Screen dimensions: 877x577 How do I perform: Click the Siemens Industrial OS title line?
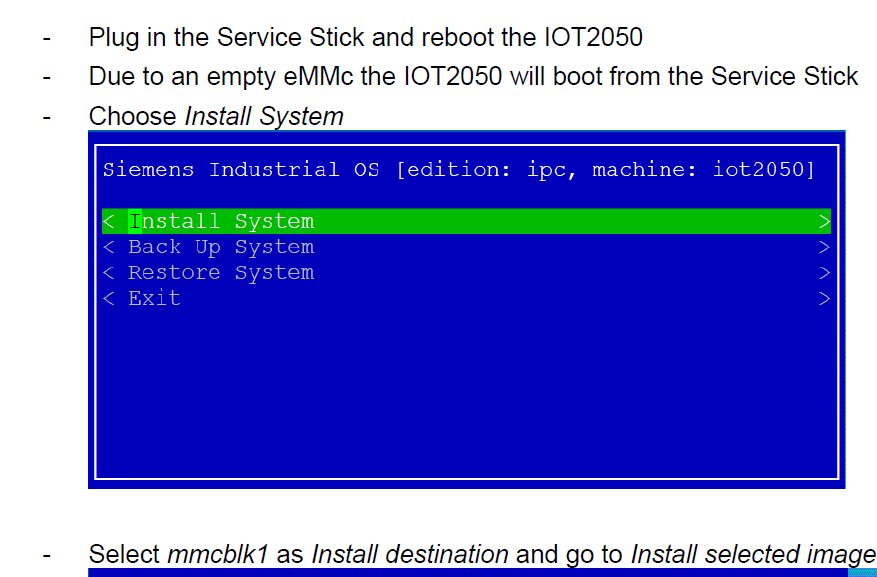[x=459, y=169]
